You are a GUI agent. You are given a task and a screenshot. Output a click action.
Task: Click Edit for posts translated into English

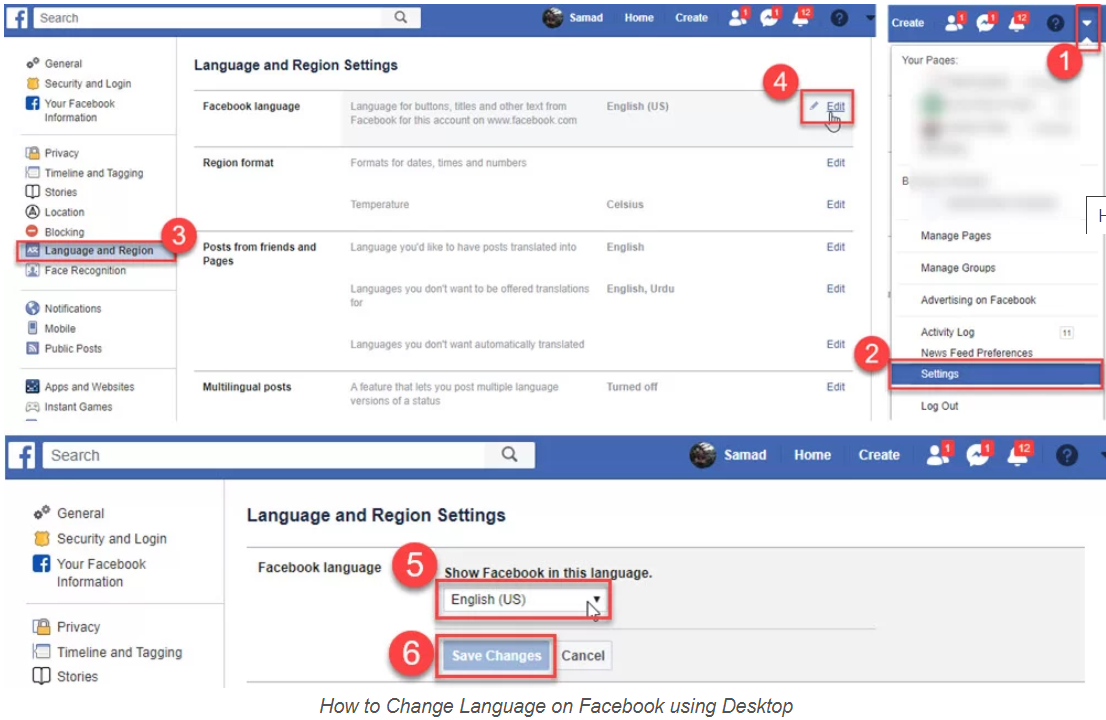pos(836,248)
